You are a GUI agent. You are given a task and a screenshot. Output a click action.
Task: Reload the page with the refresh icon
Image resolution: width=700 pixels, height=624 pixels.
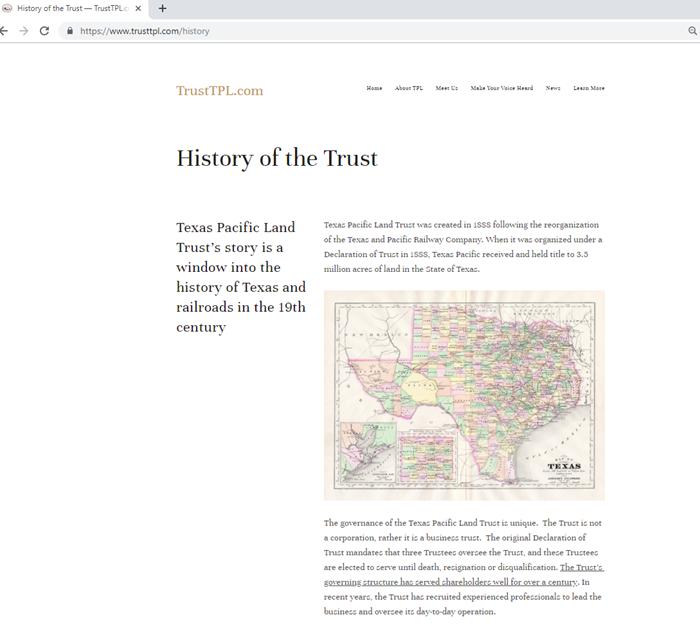[44, 31]
